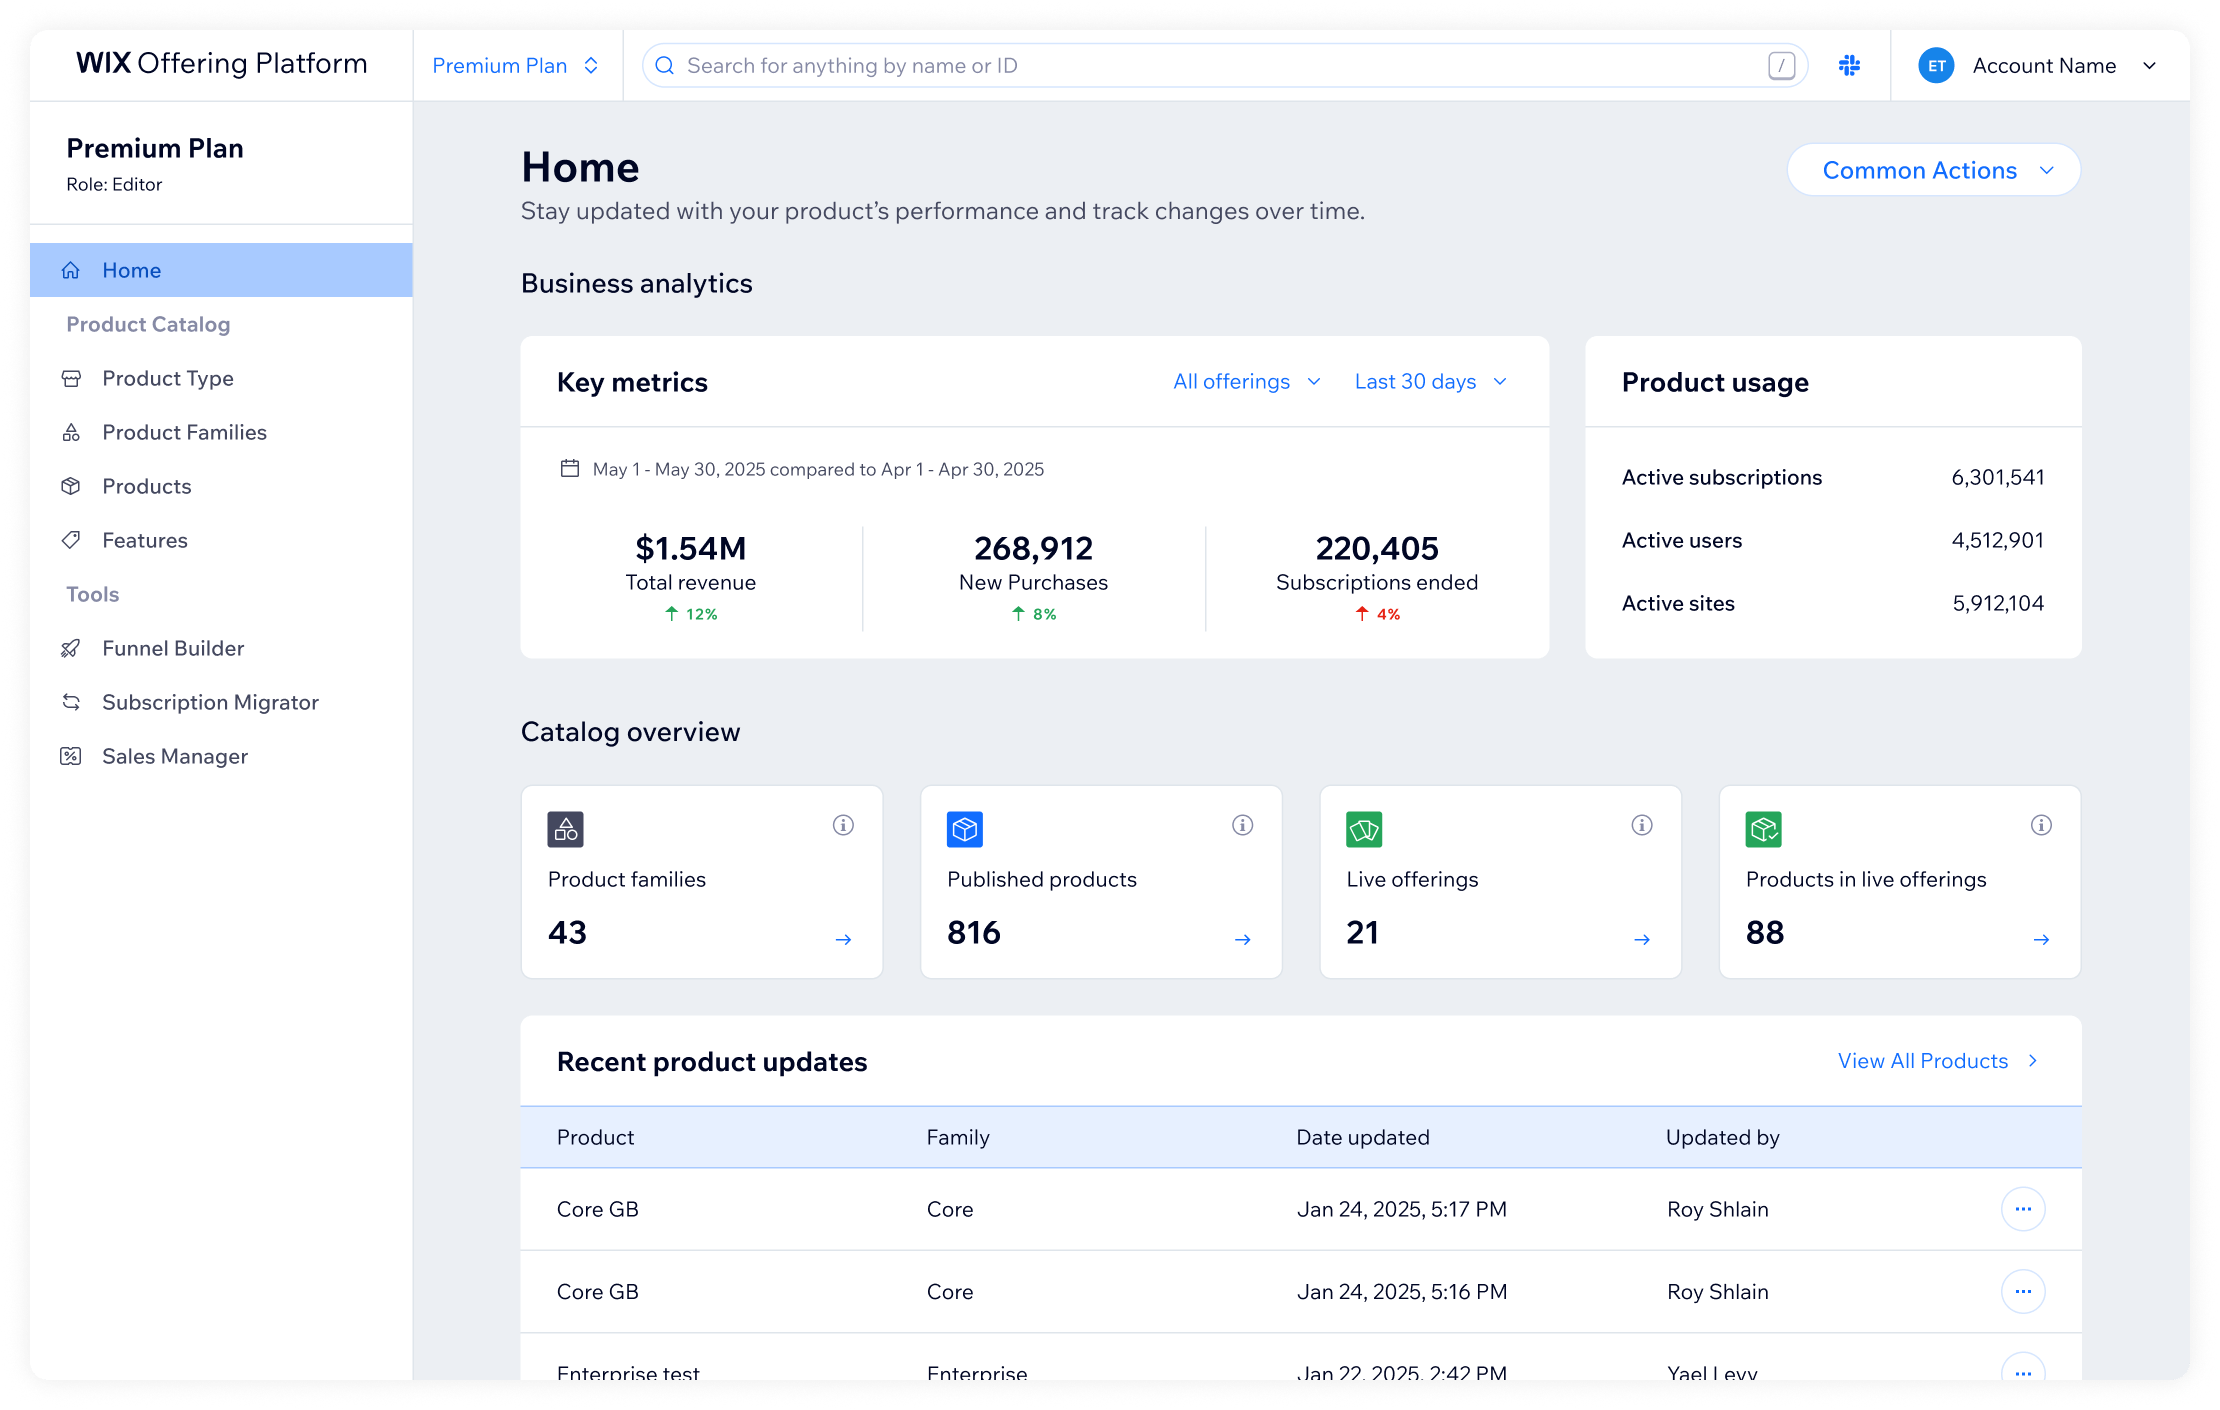
Task: Click info icon on Published products card
Action: pyautogui.click(x=1243, y=825)
